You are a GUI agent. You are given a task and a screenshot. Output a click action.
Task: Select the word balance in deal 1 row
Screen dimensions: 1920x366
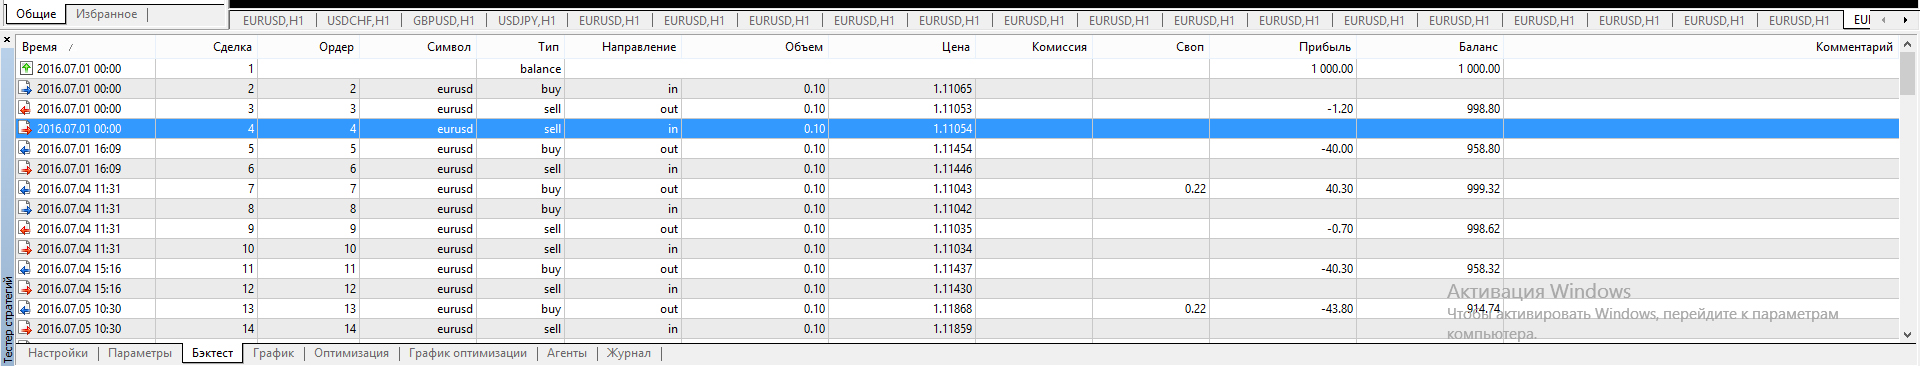click(540, 68)
